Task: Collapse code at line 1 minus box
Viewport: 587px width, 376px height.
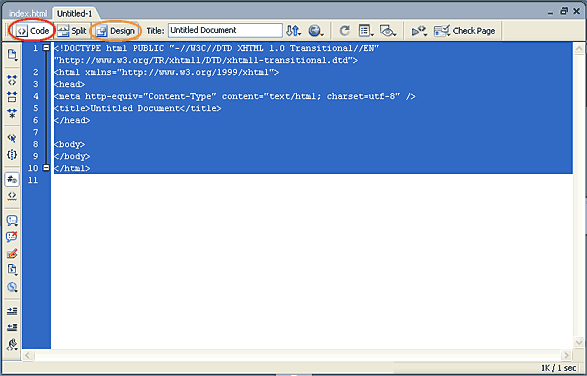Action: [x=46, y=48]
